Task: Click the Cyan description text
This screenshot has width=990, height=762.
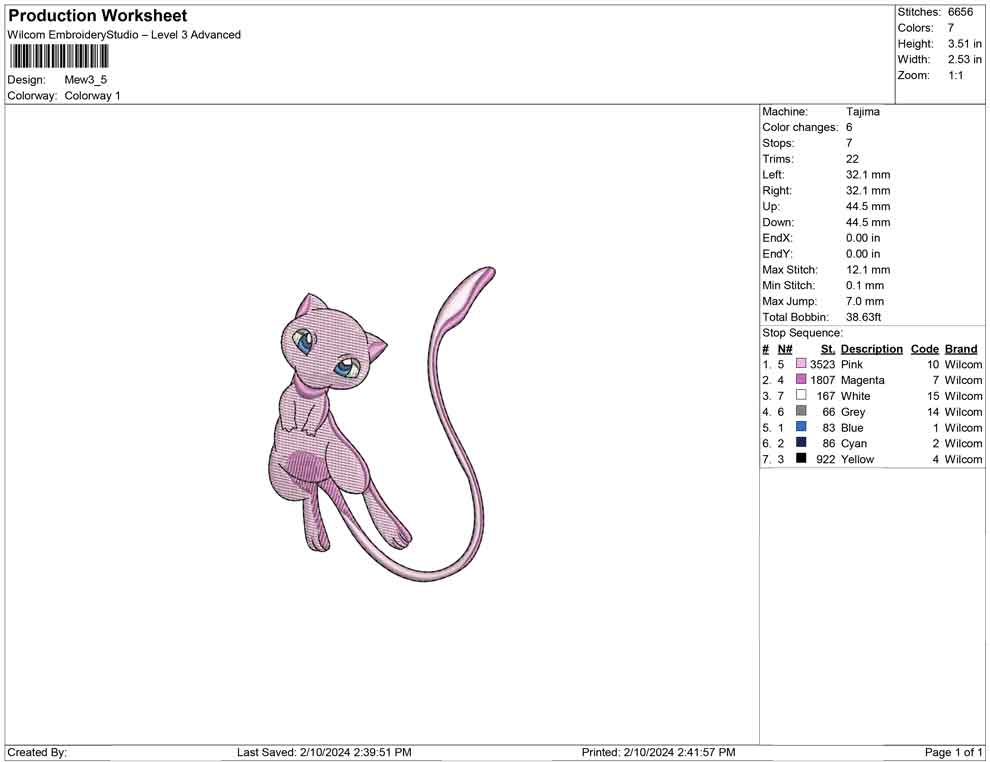Action: point(854,443)
